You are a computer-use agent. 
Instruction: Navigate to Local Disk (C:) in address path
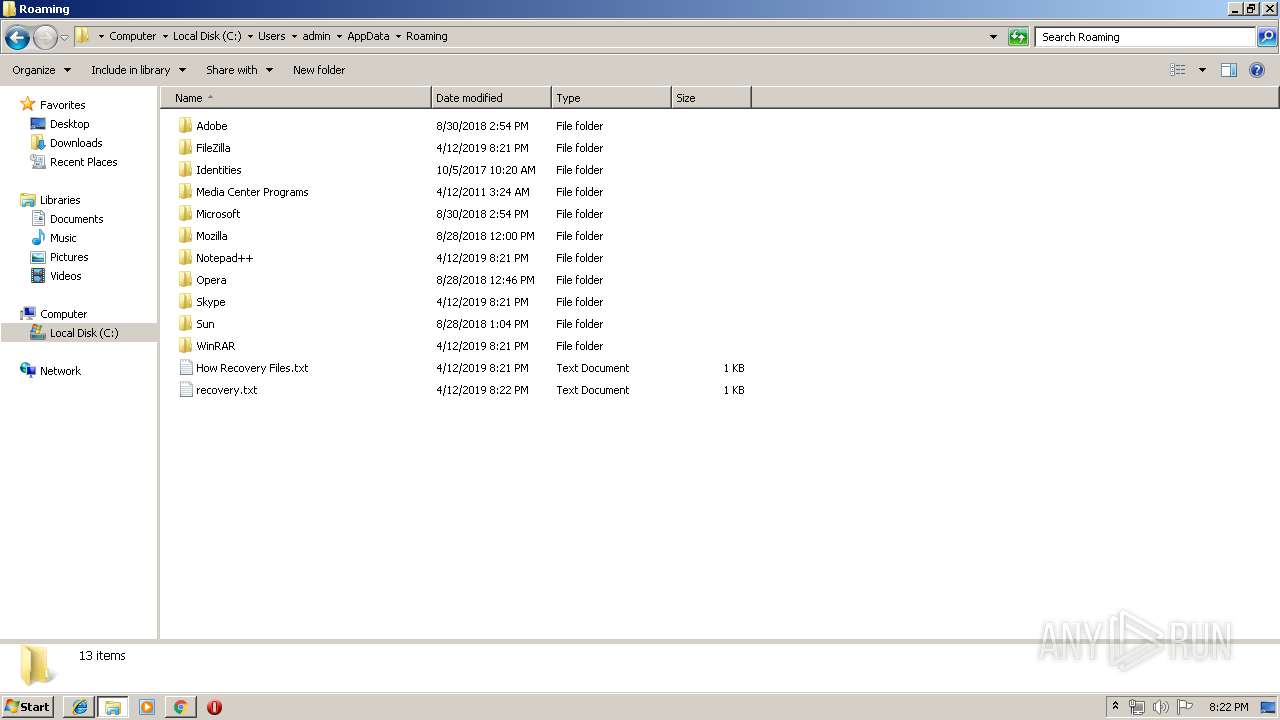click(207, 37)
